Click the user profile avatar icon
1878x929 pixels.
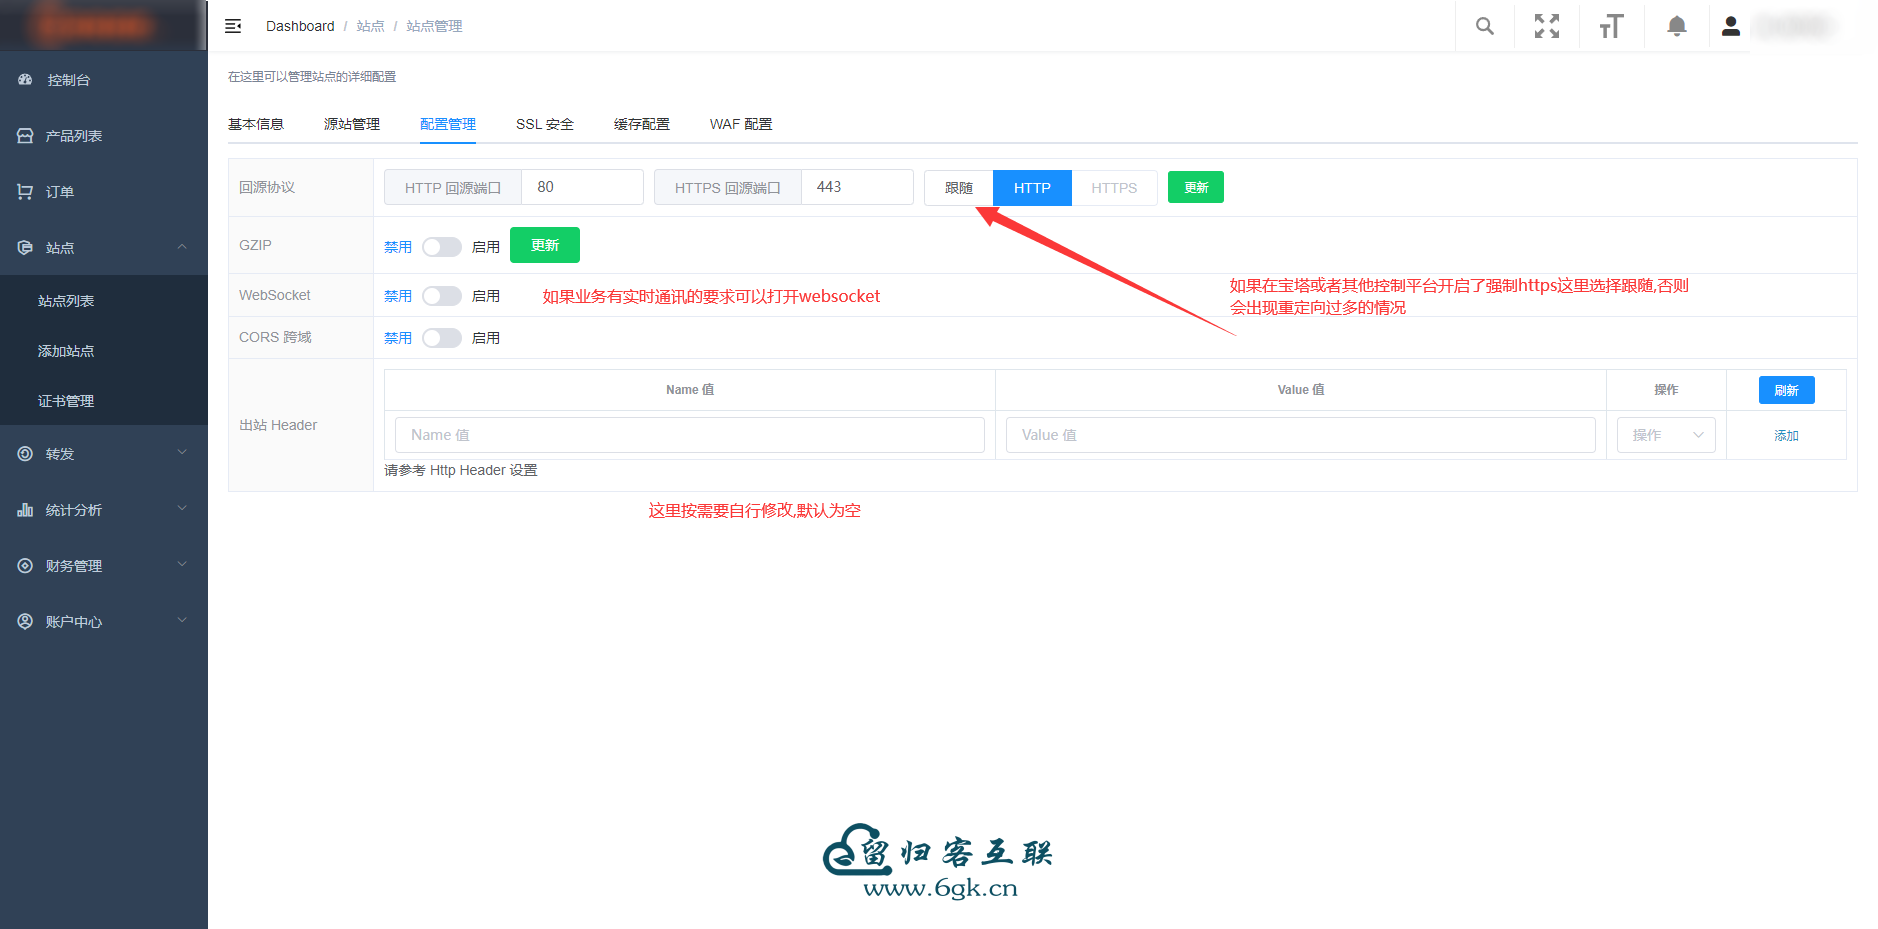coord(1731,27)
